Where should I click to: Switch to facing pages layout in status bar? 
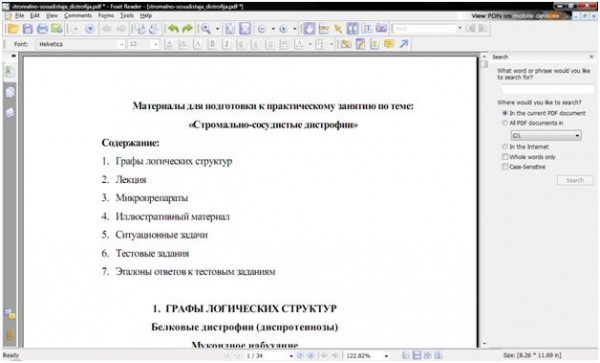coord(427,355)
